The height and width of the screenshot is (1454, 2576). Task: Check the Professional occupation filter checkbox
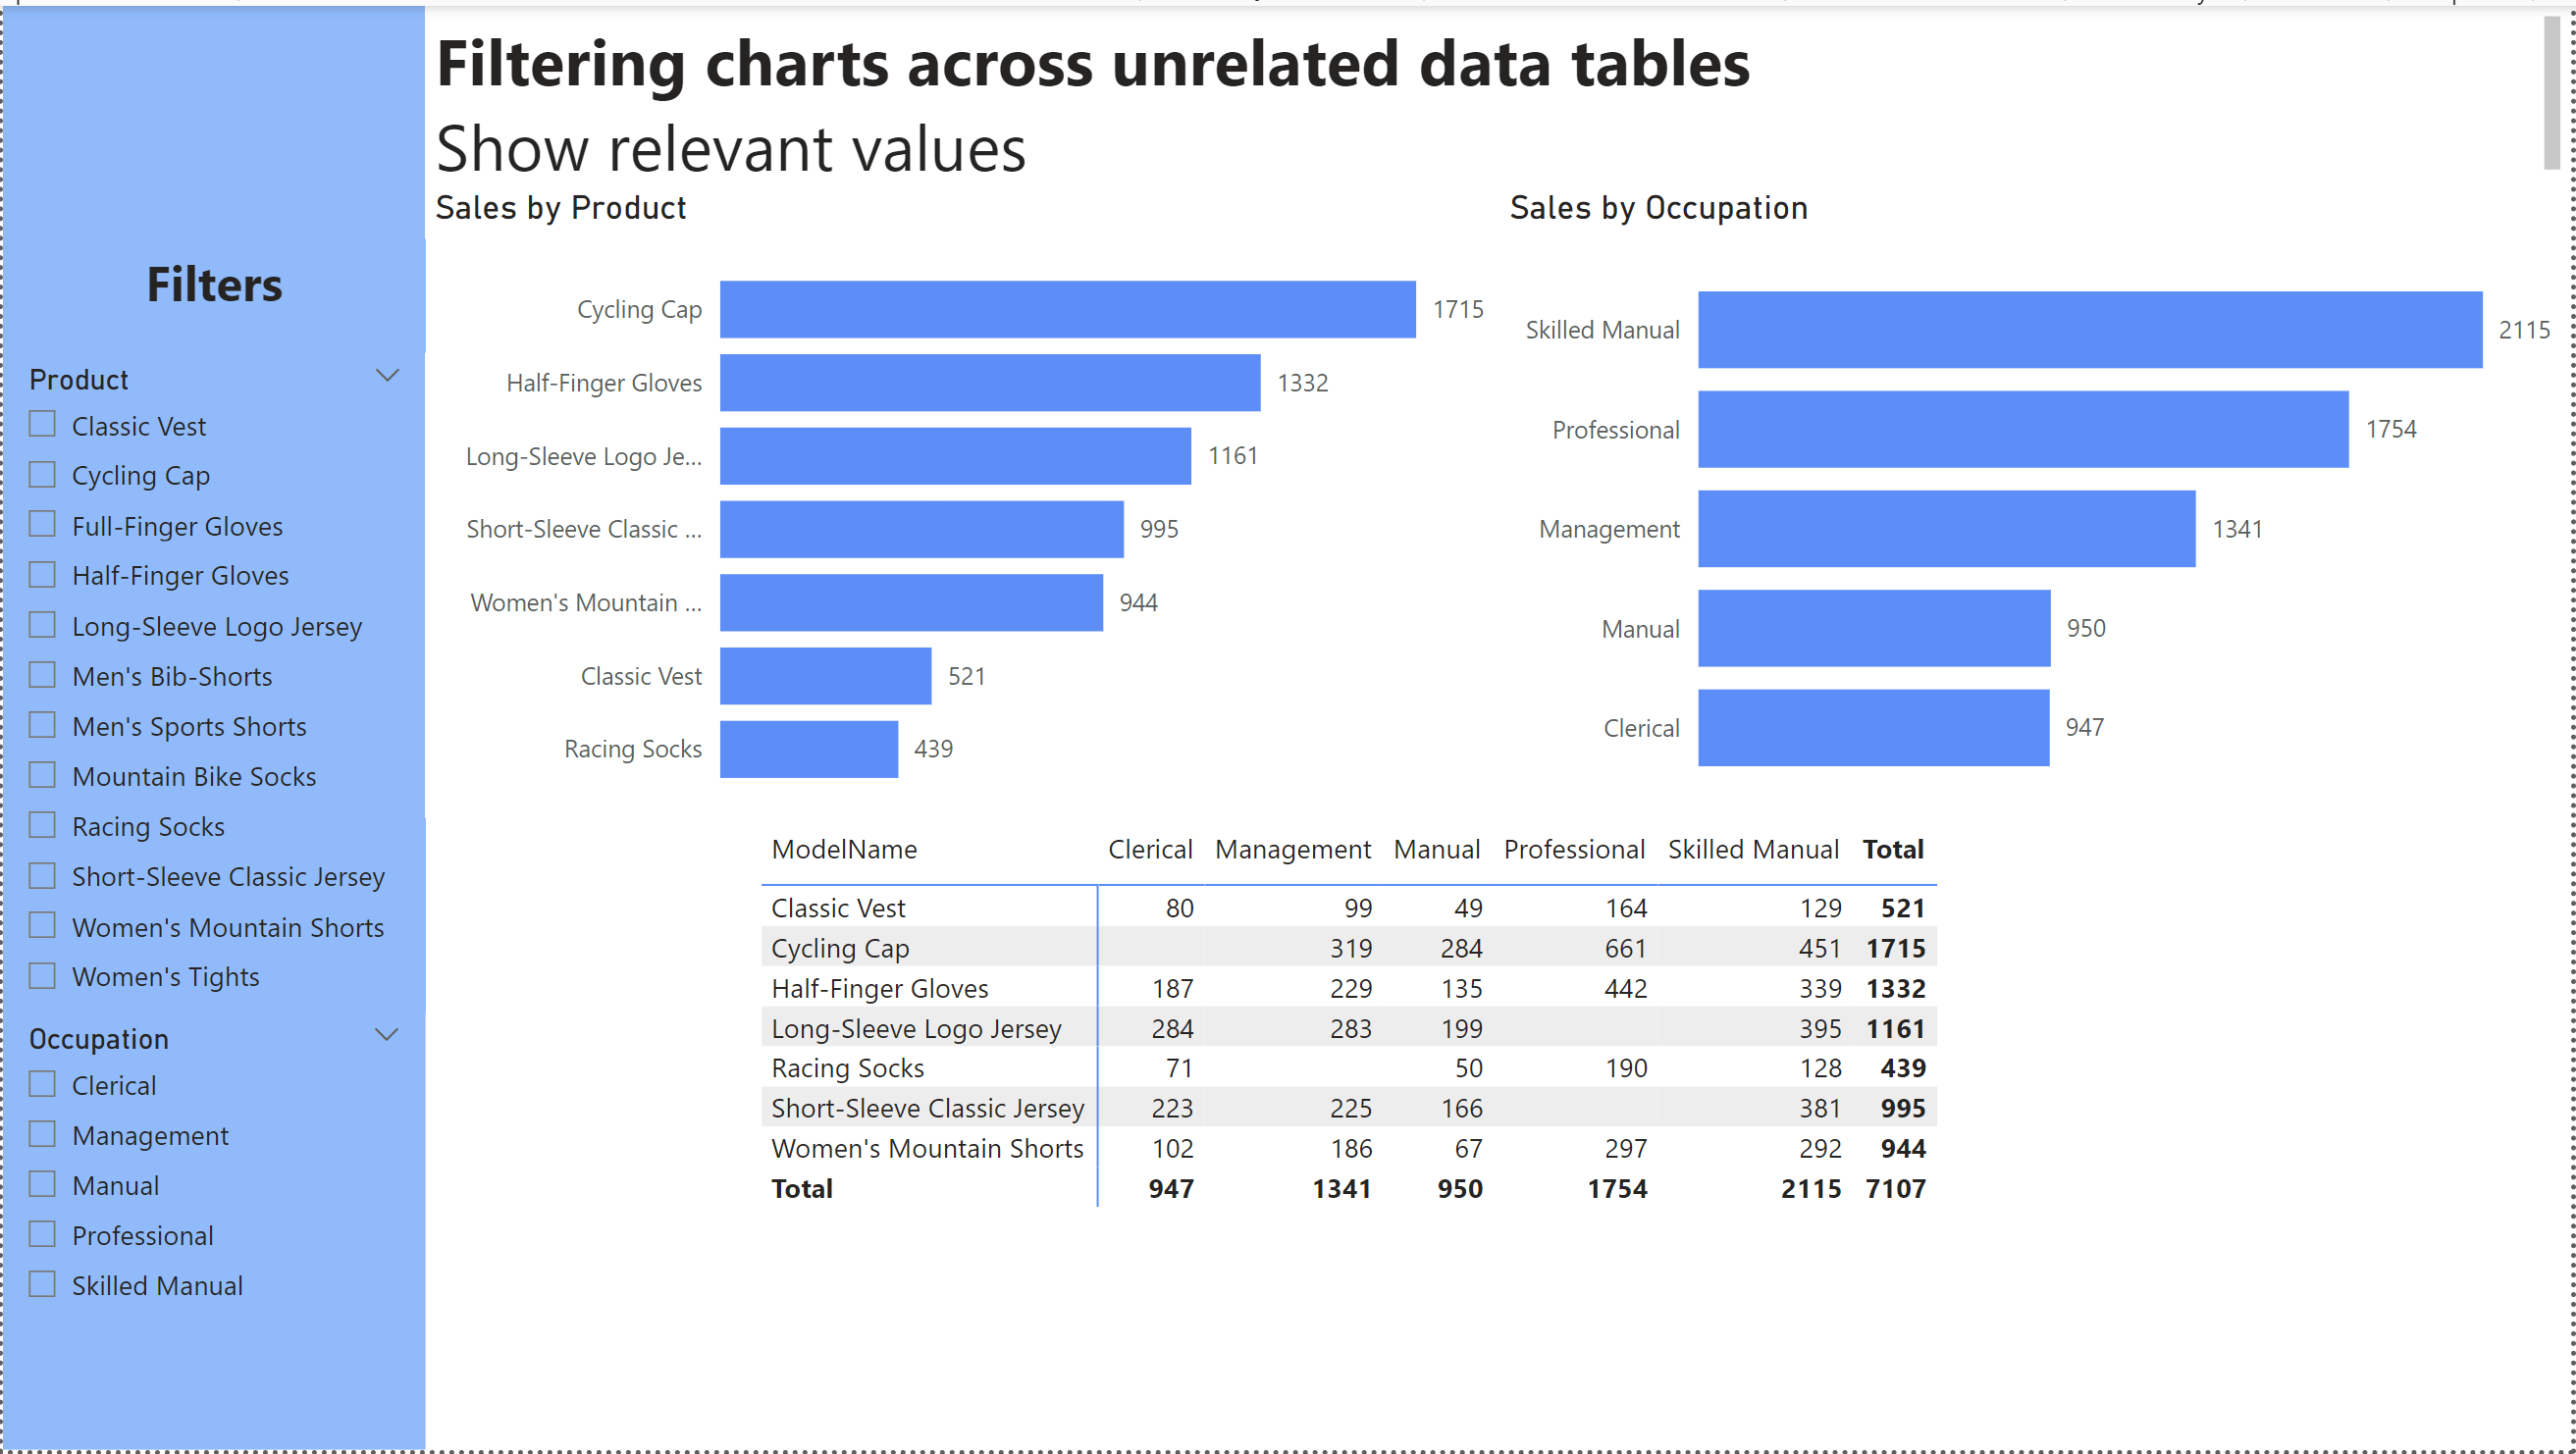(42, 1235)
